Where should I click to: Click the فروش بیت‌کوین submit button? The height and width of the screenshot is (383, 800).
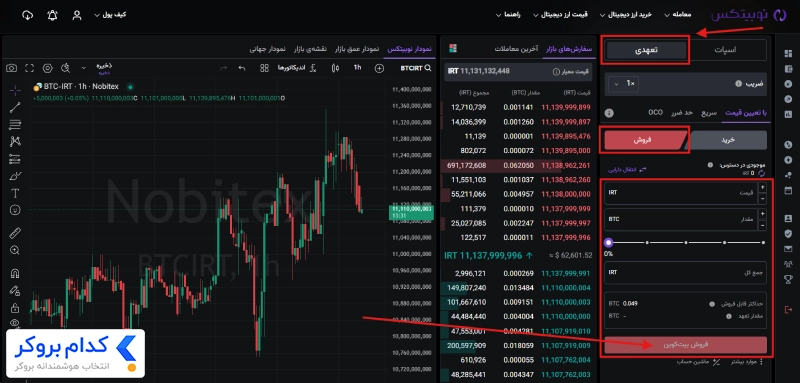[685, 345]
